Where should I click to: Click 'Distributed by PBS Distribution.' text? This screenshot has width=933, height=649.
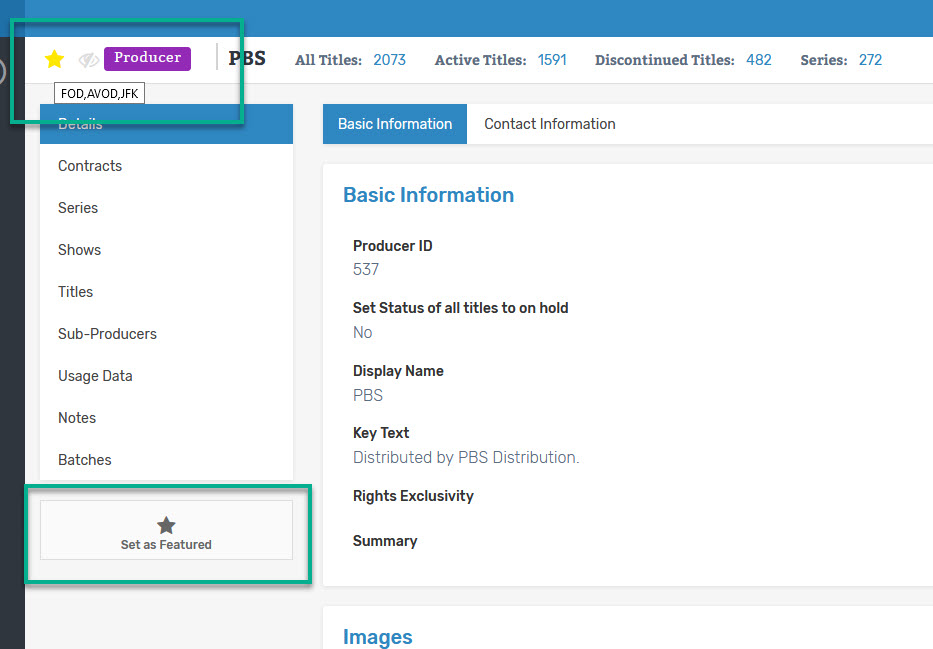(466, 457)
